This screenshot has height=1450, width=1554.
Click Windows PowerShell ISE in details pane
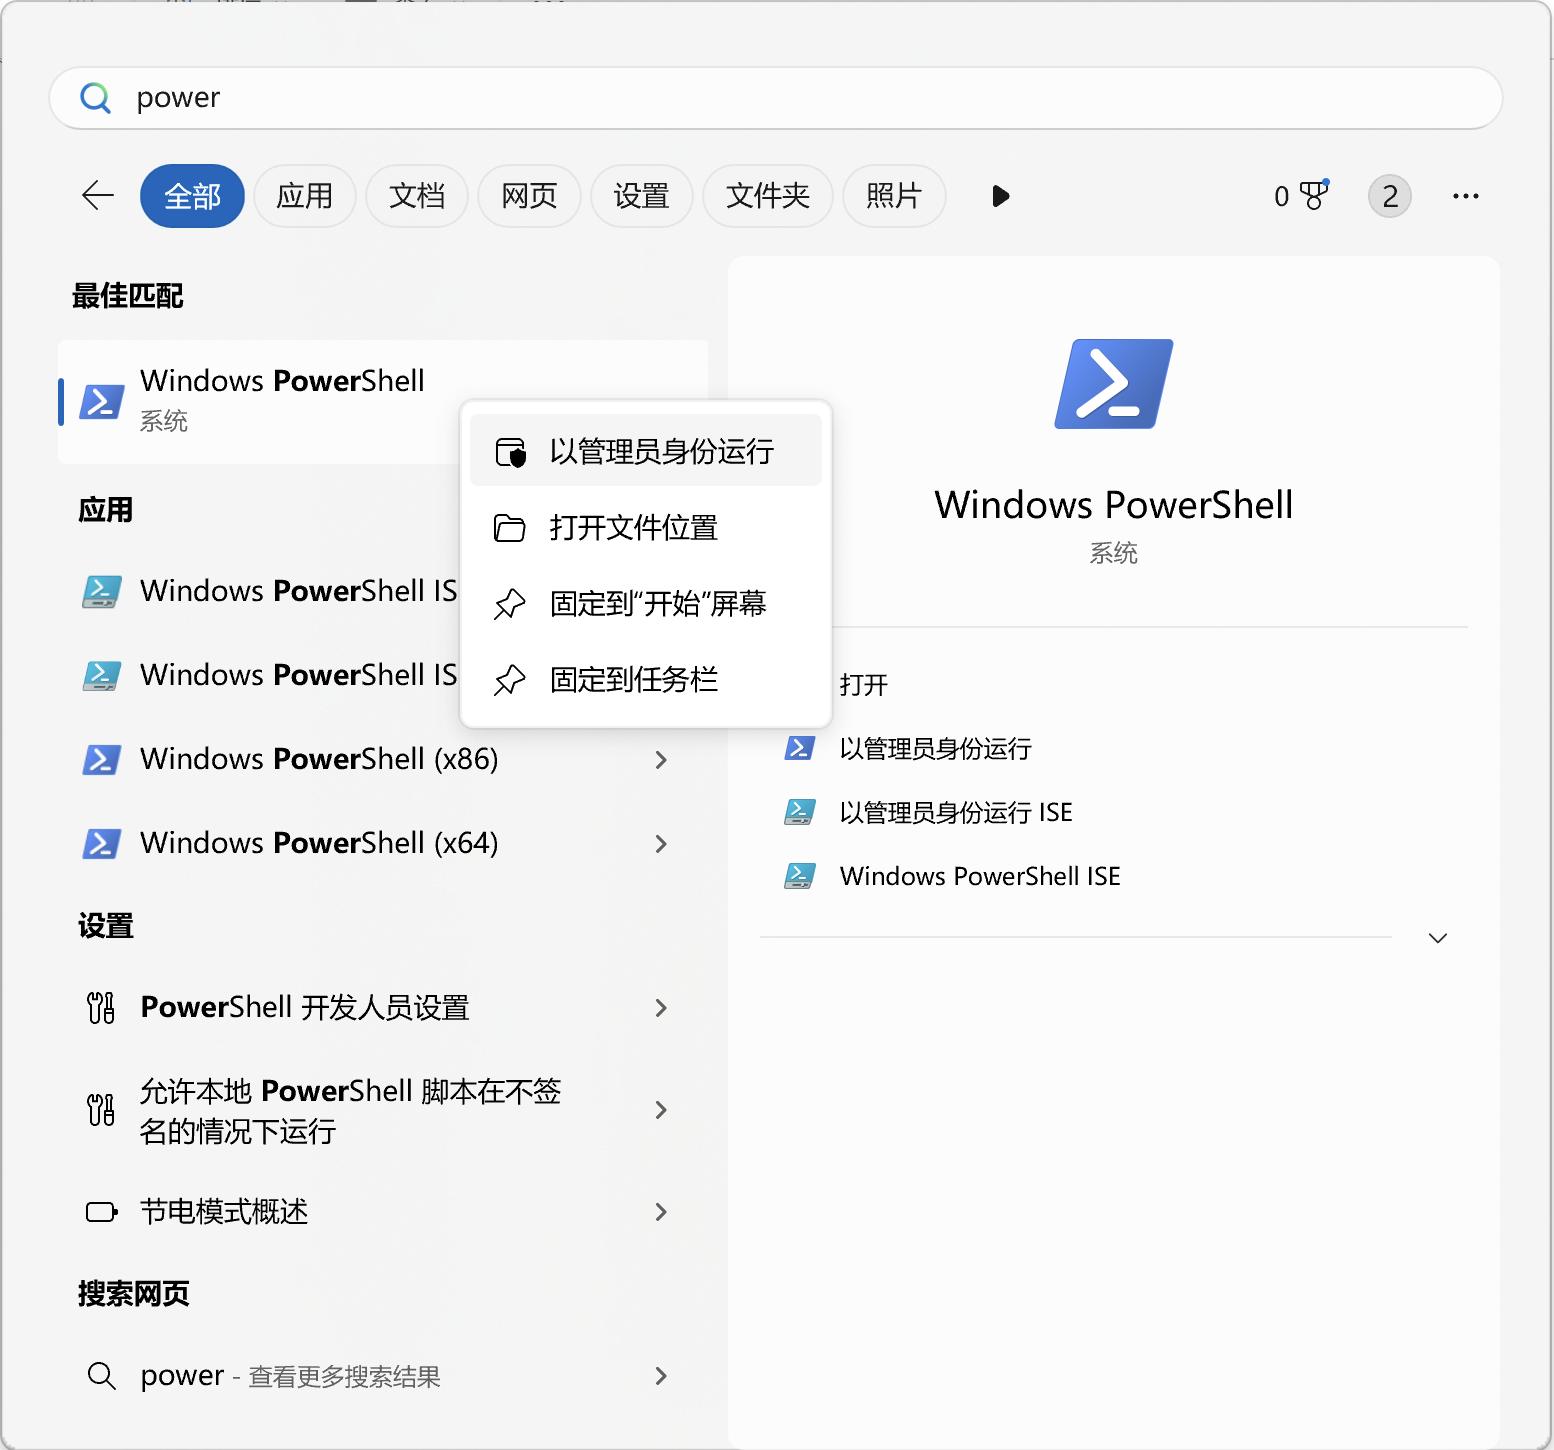click(x=980, y=876)
